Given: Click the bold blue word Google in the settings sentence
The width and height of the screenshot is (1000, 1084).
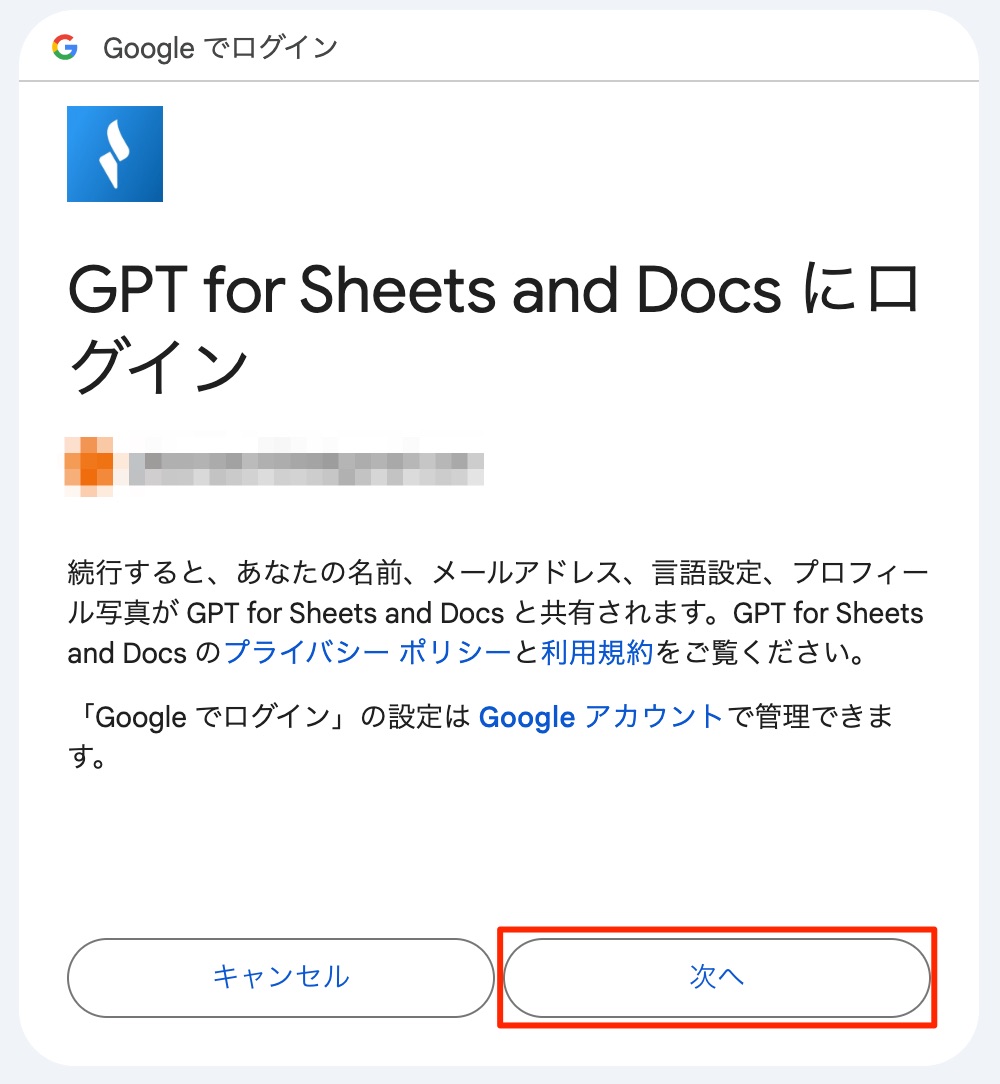Looking at the screenshot, I should (x=527, y=717).
